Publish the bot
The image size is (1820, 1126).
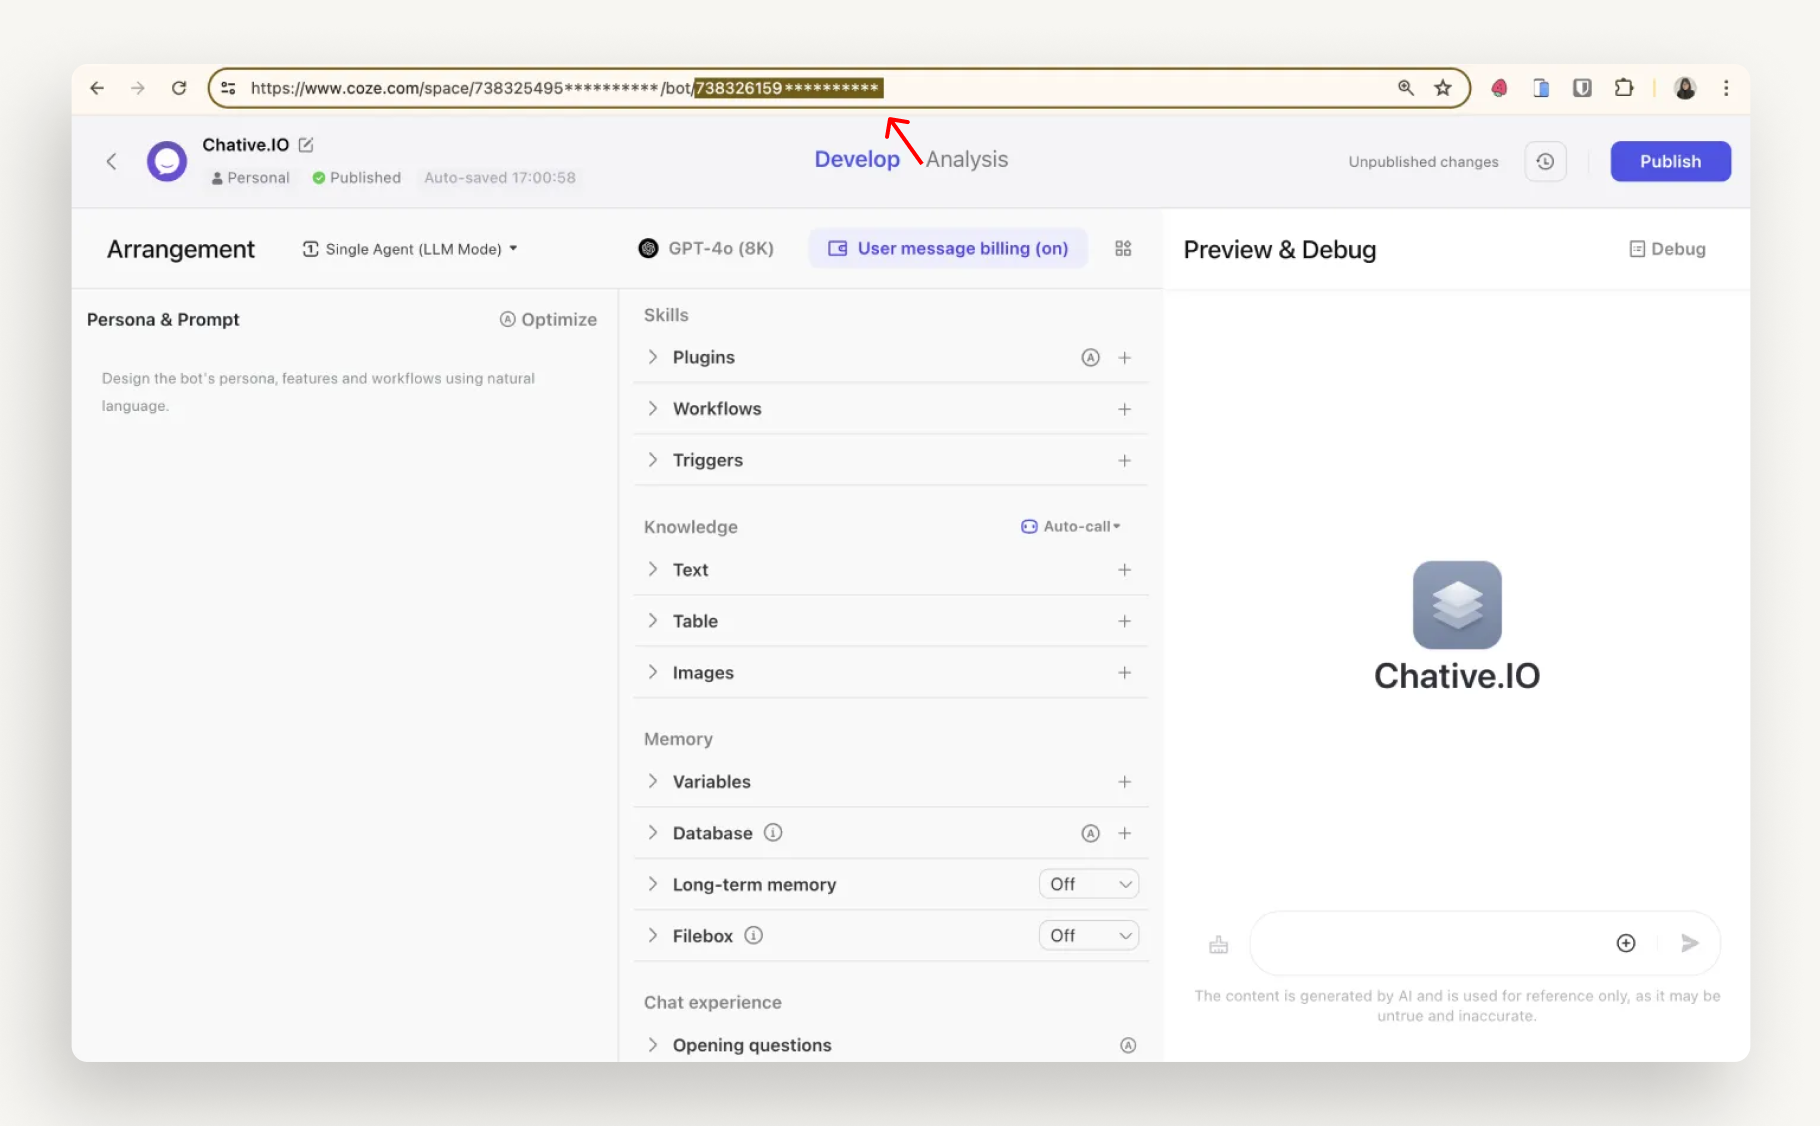click(1670, 161)
